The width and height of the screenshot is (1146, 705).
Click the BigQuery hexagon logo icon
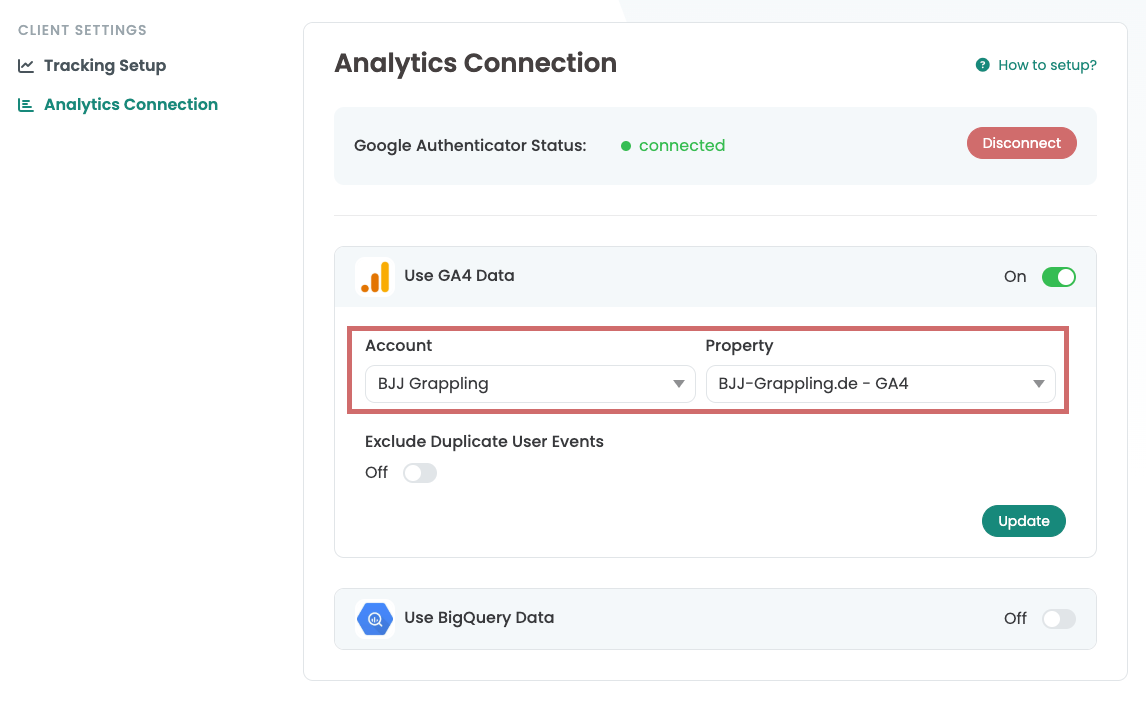(375, 619)
